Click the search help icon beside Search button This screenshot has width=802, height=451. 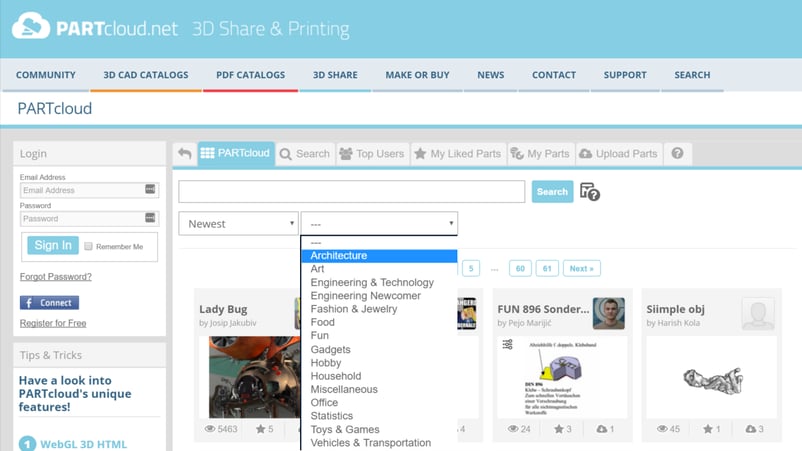[590, 192]
